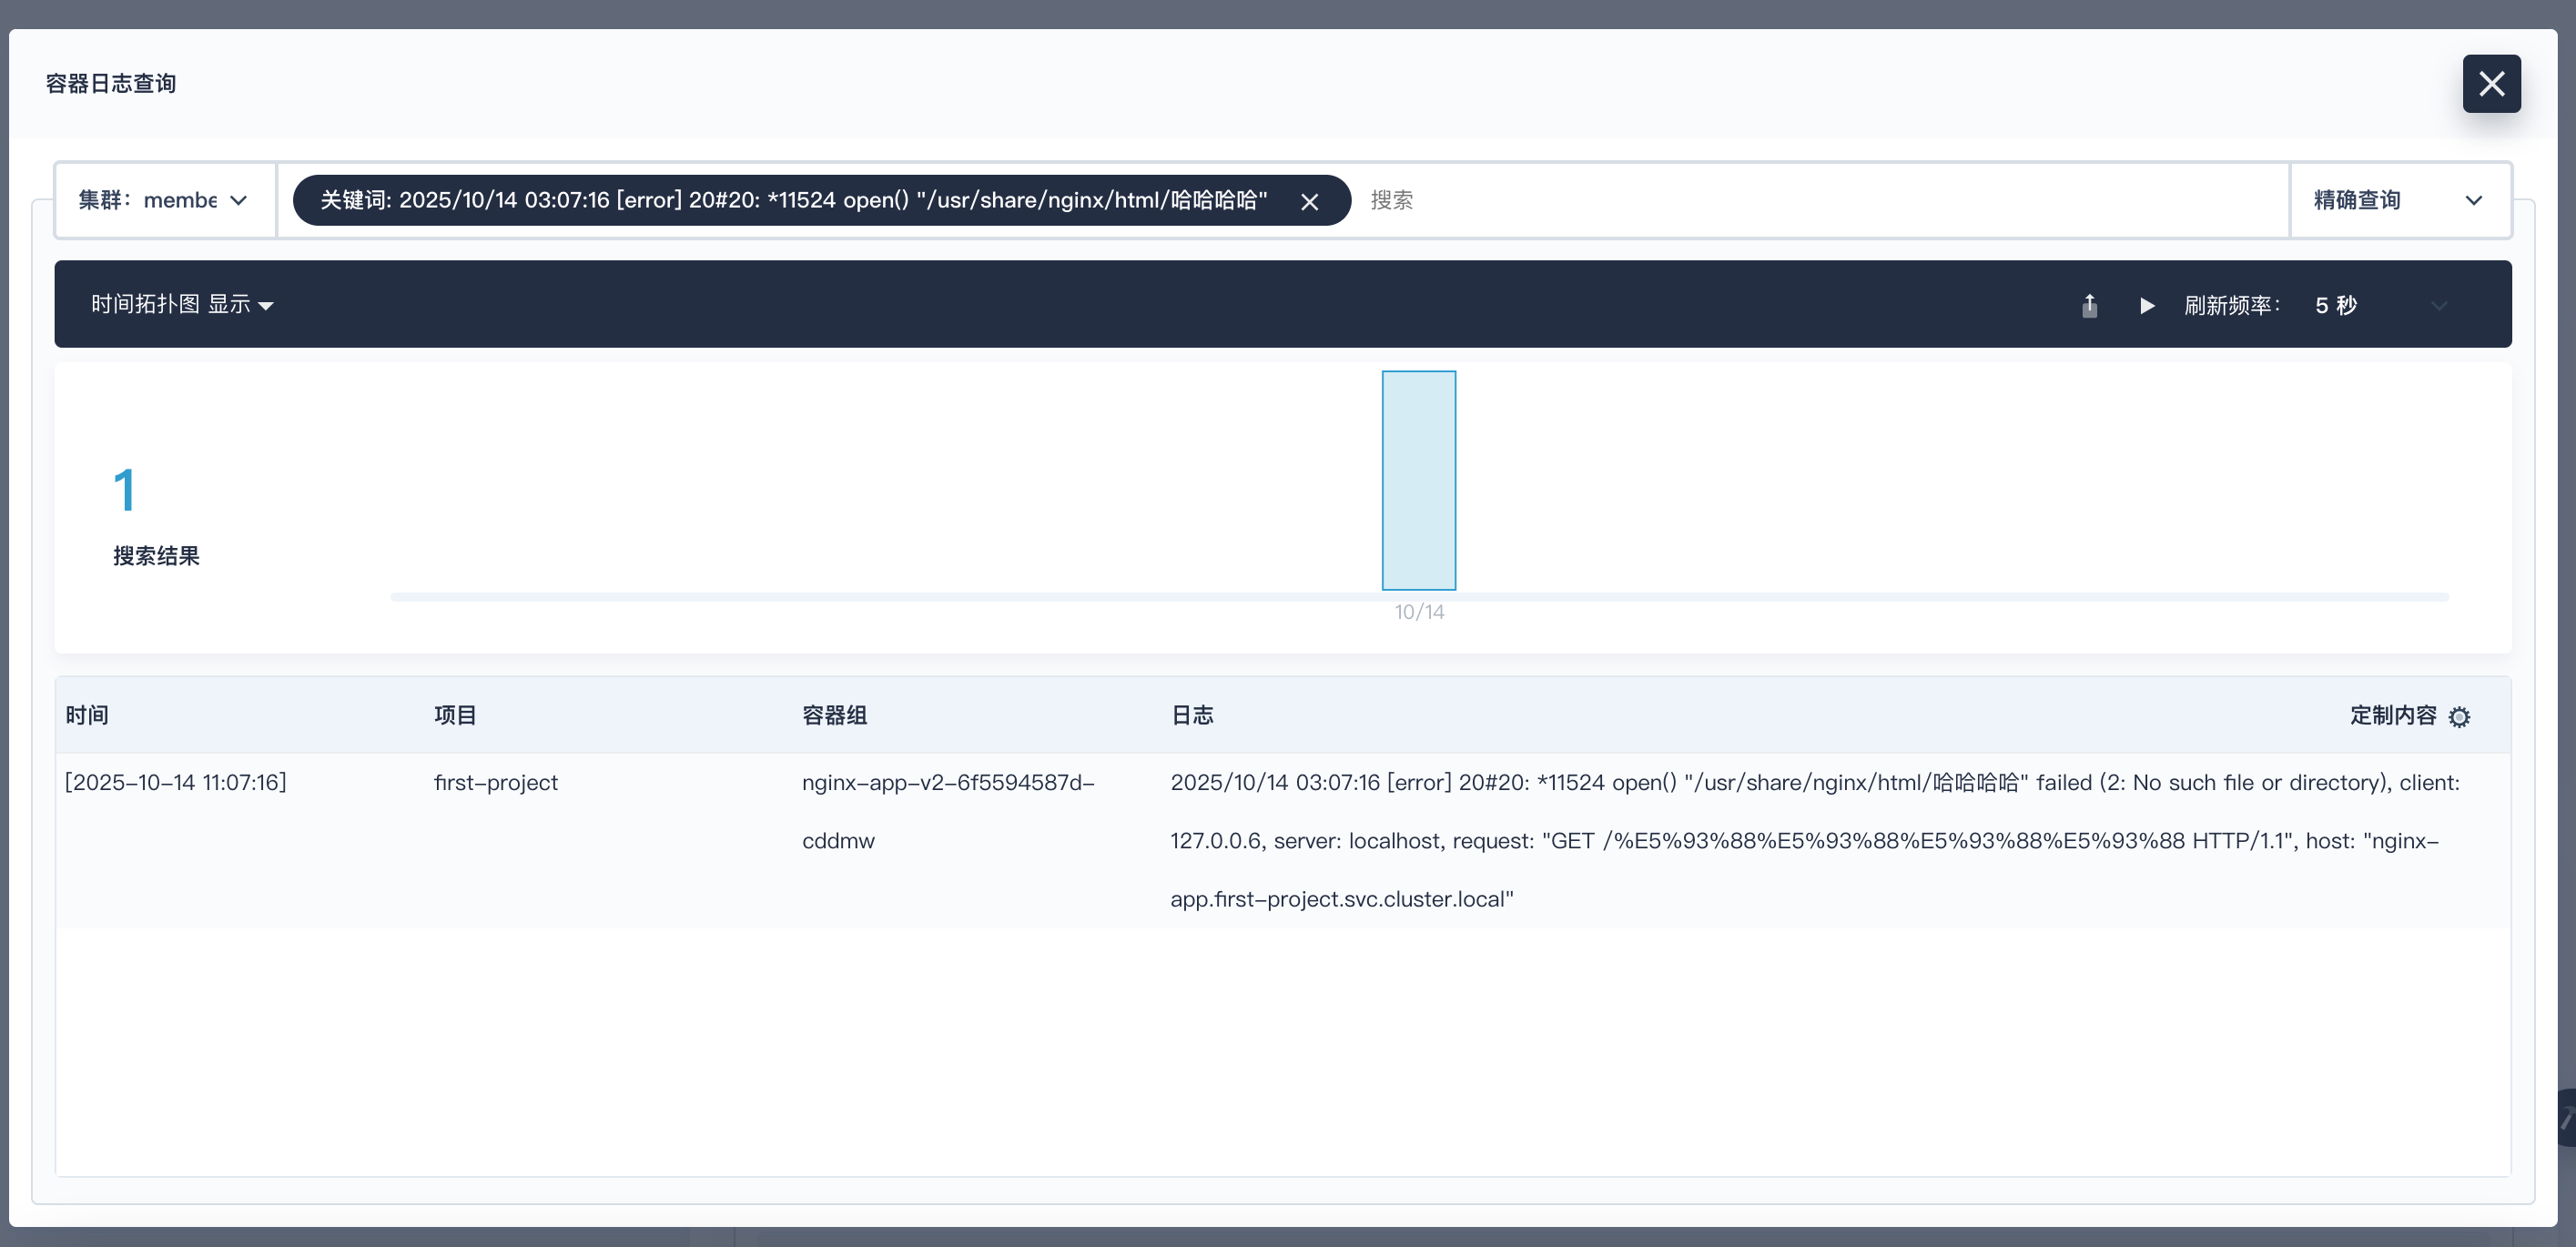Click the 10/14 histogram bar
Image resolution: width=2576 pixels, height=1247 pixels.
(1418, 480)
